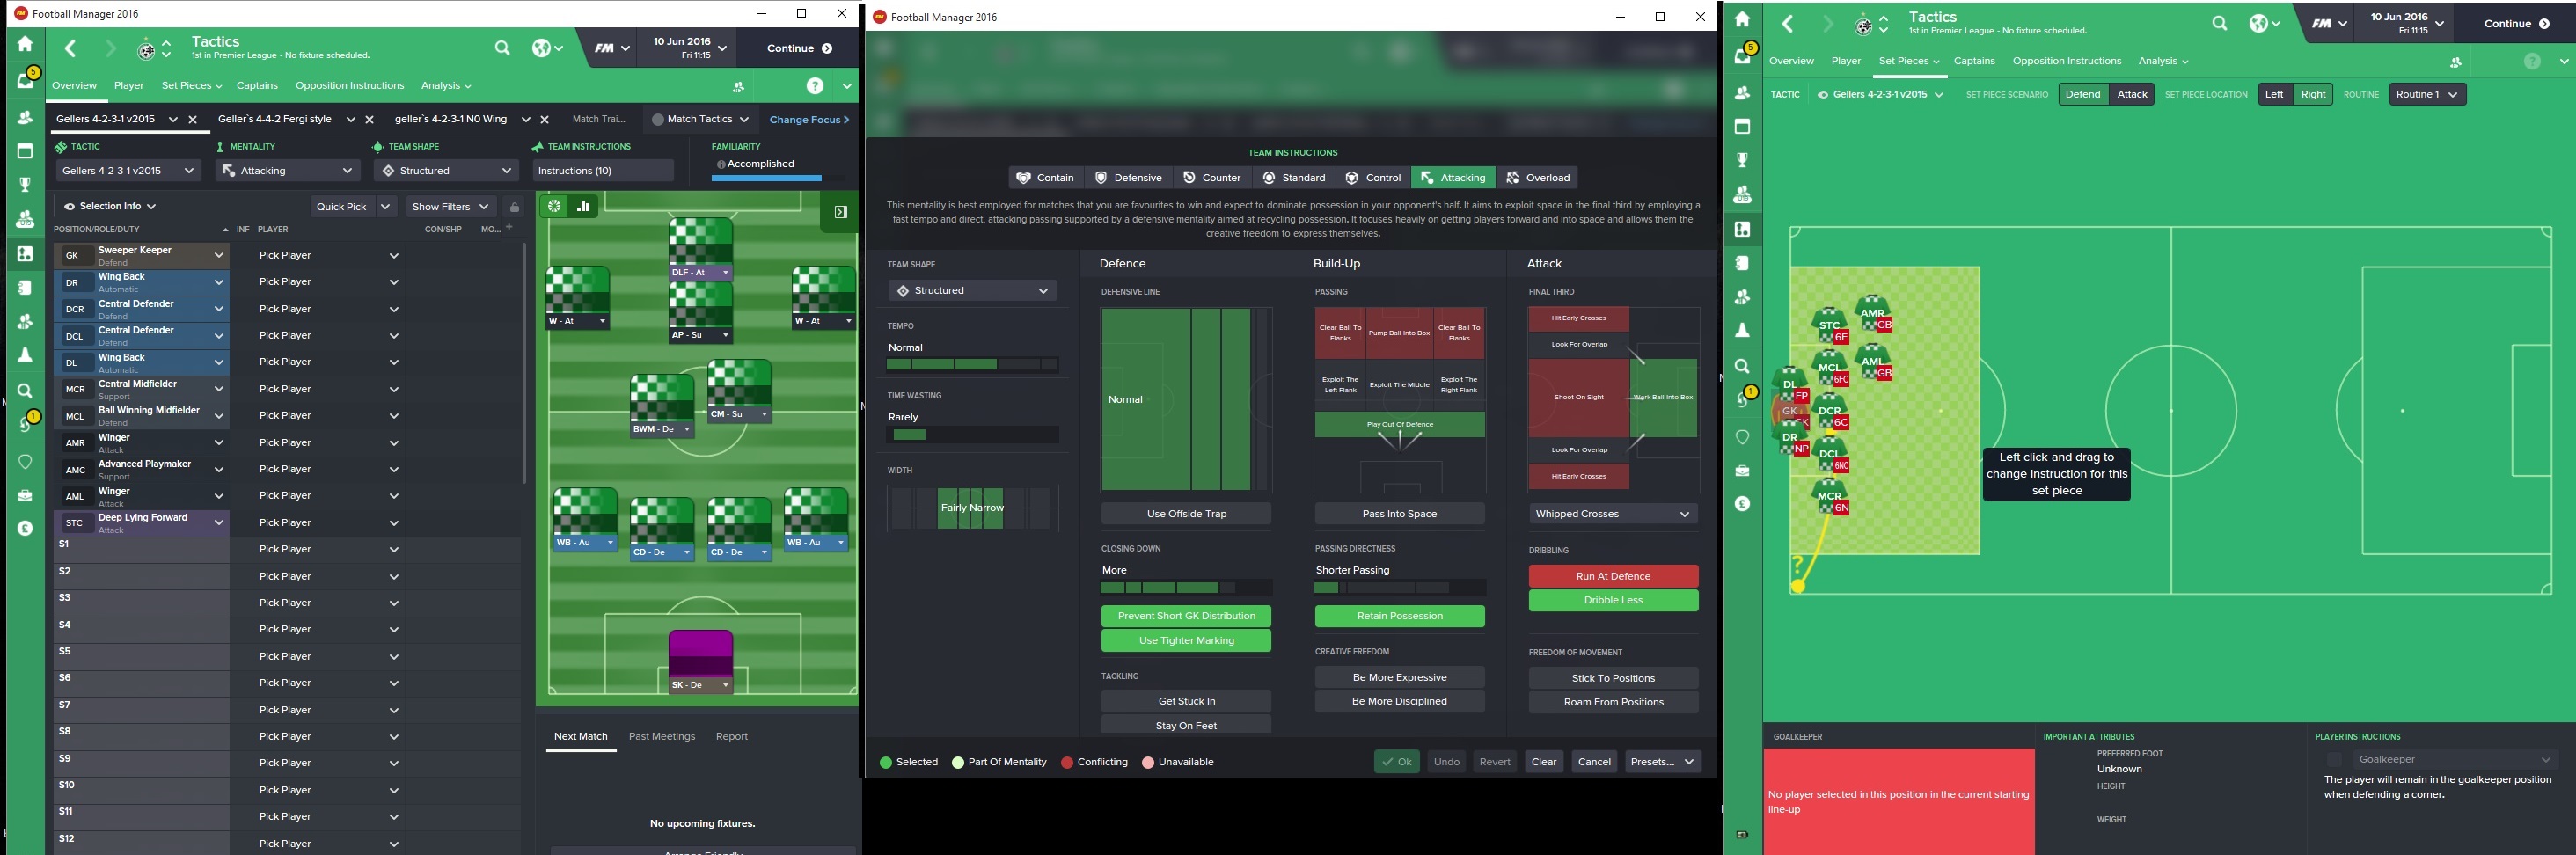
Task: Close the Geller's 4-4-2 Fergi style tab
Action: click(x=369, y=120)
